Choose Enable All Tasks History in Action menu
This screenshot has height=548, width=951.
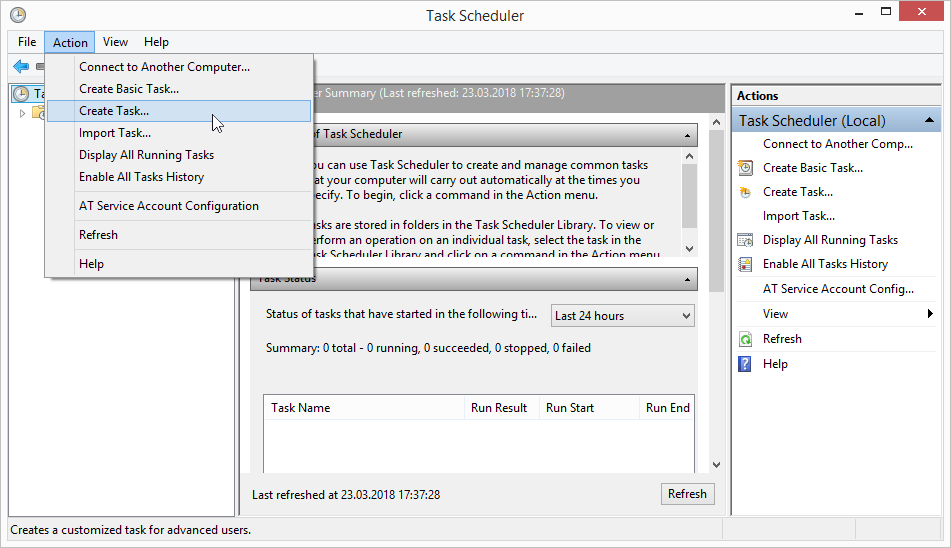179,177
